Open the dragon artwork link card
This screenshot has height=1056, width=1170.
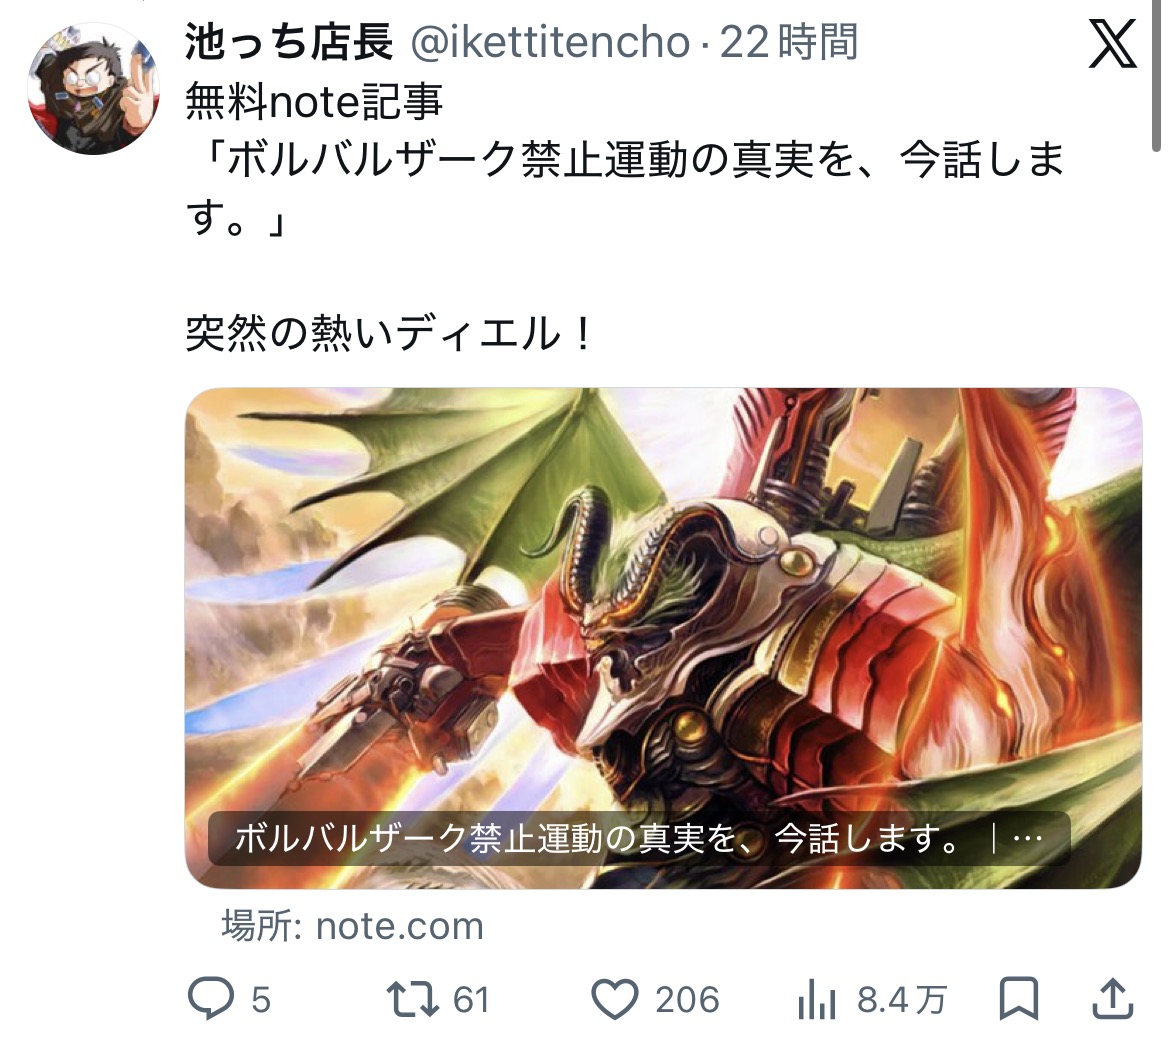point(663,638)
